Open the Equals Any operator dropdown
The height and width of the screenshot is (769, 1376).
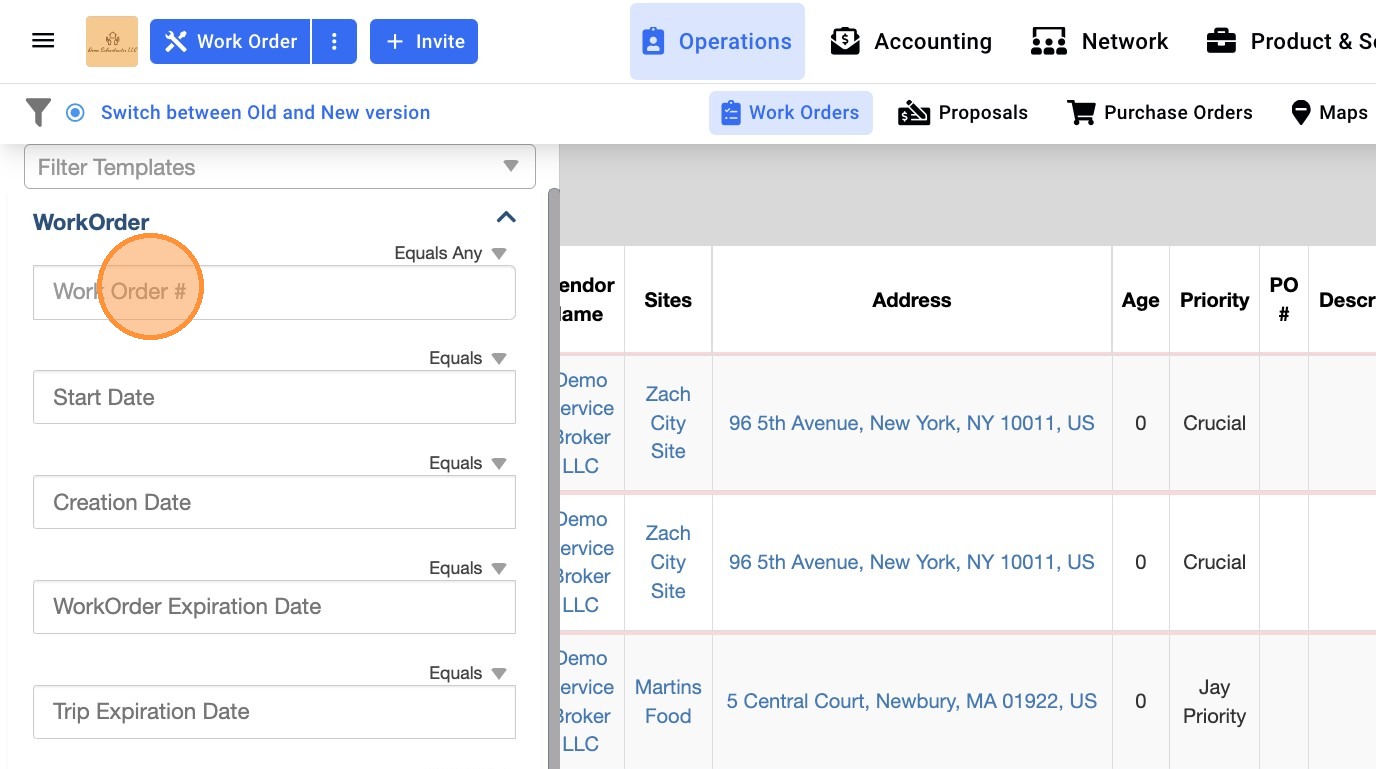pos(499,253)
